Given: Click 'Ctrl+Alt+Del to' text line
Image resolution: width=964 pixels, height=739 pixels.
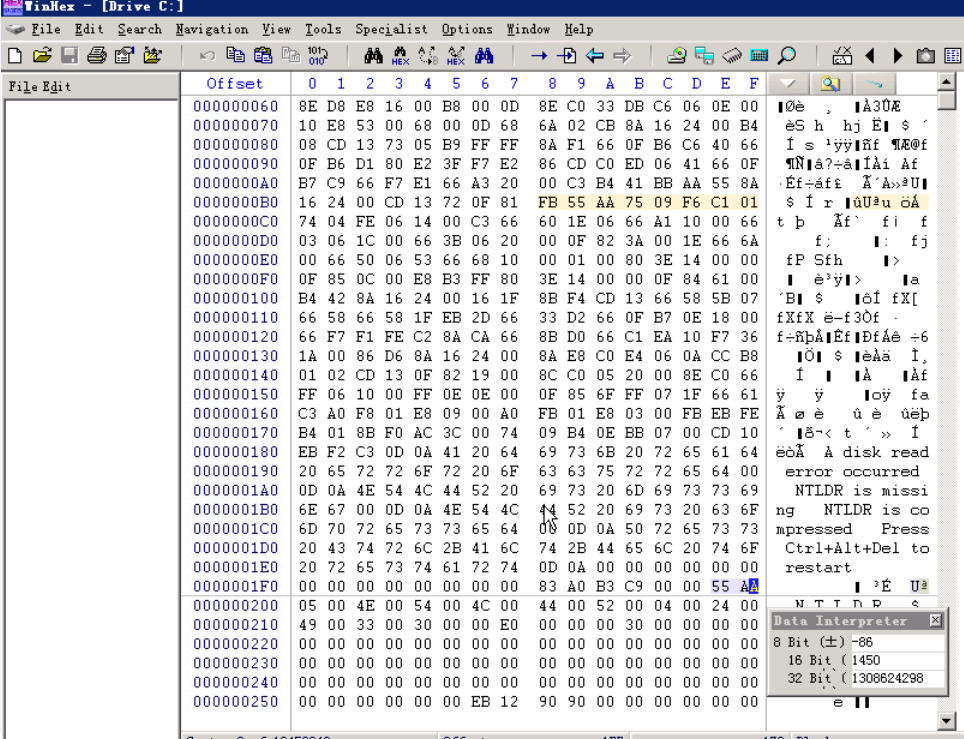Looking at the screenshot, I should tap(857, 548).
